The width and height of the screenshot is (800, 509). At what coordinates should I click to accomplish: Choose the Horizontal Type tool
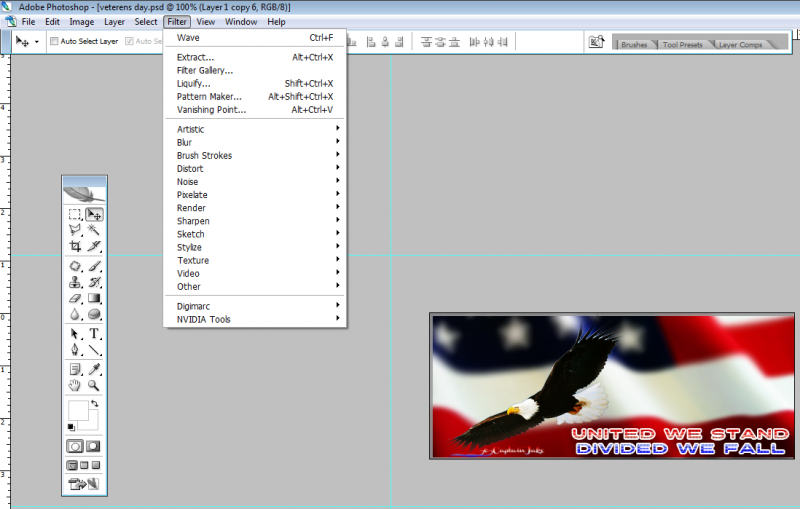coord(94,333)
